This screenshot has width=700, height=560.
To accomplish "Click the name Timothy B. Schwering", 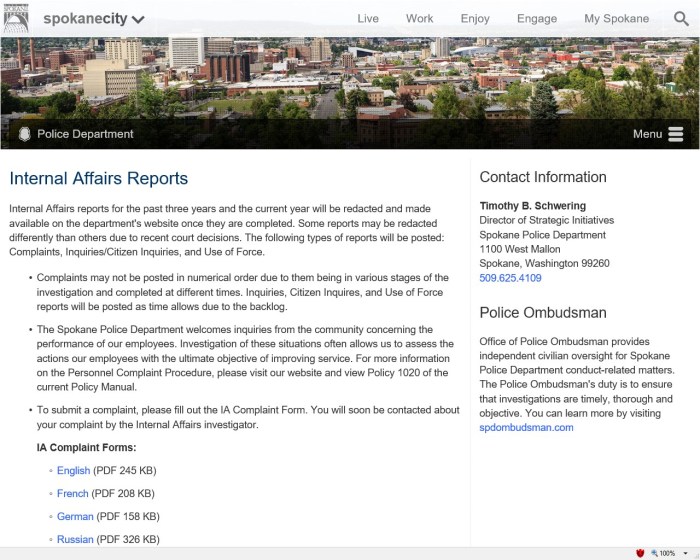I will point(533,206).
